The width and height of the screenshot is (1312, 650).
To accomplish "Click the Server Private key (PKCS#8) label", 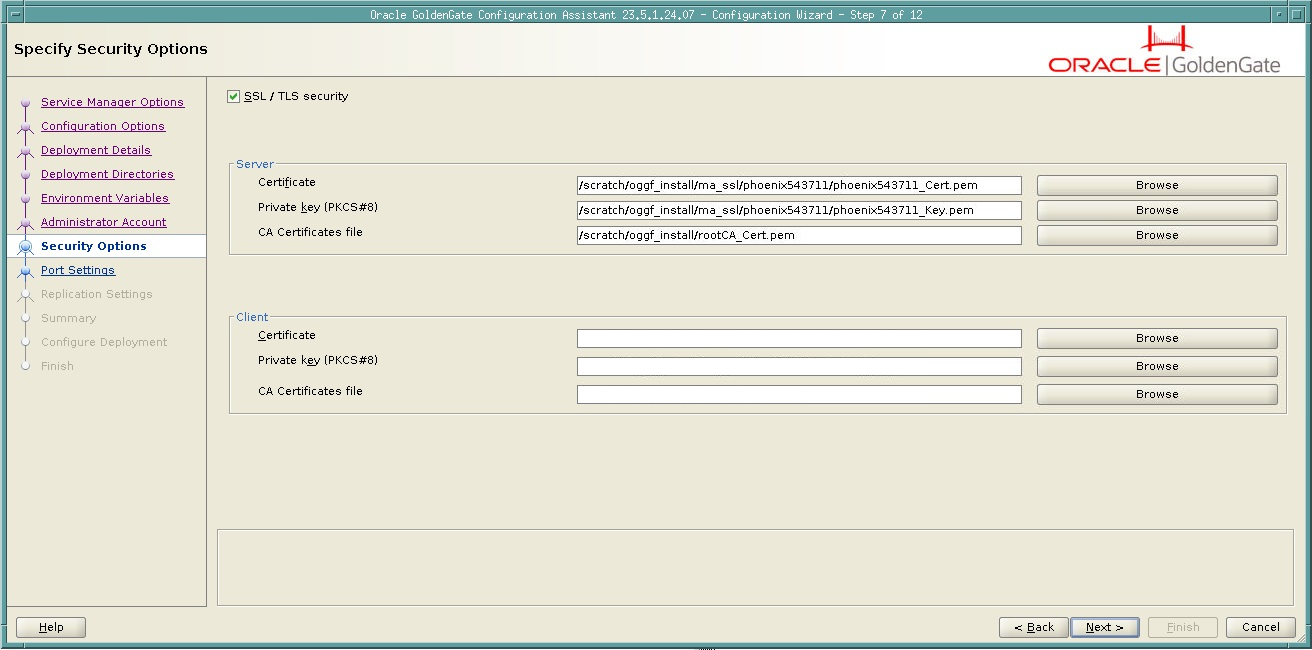I will [318, 207].
